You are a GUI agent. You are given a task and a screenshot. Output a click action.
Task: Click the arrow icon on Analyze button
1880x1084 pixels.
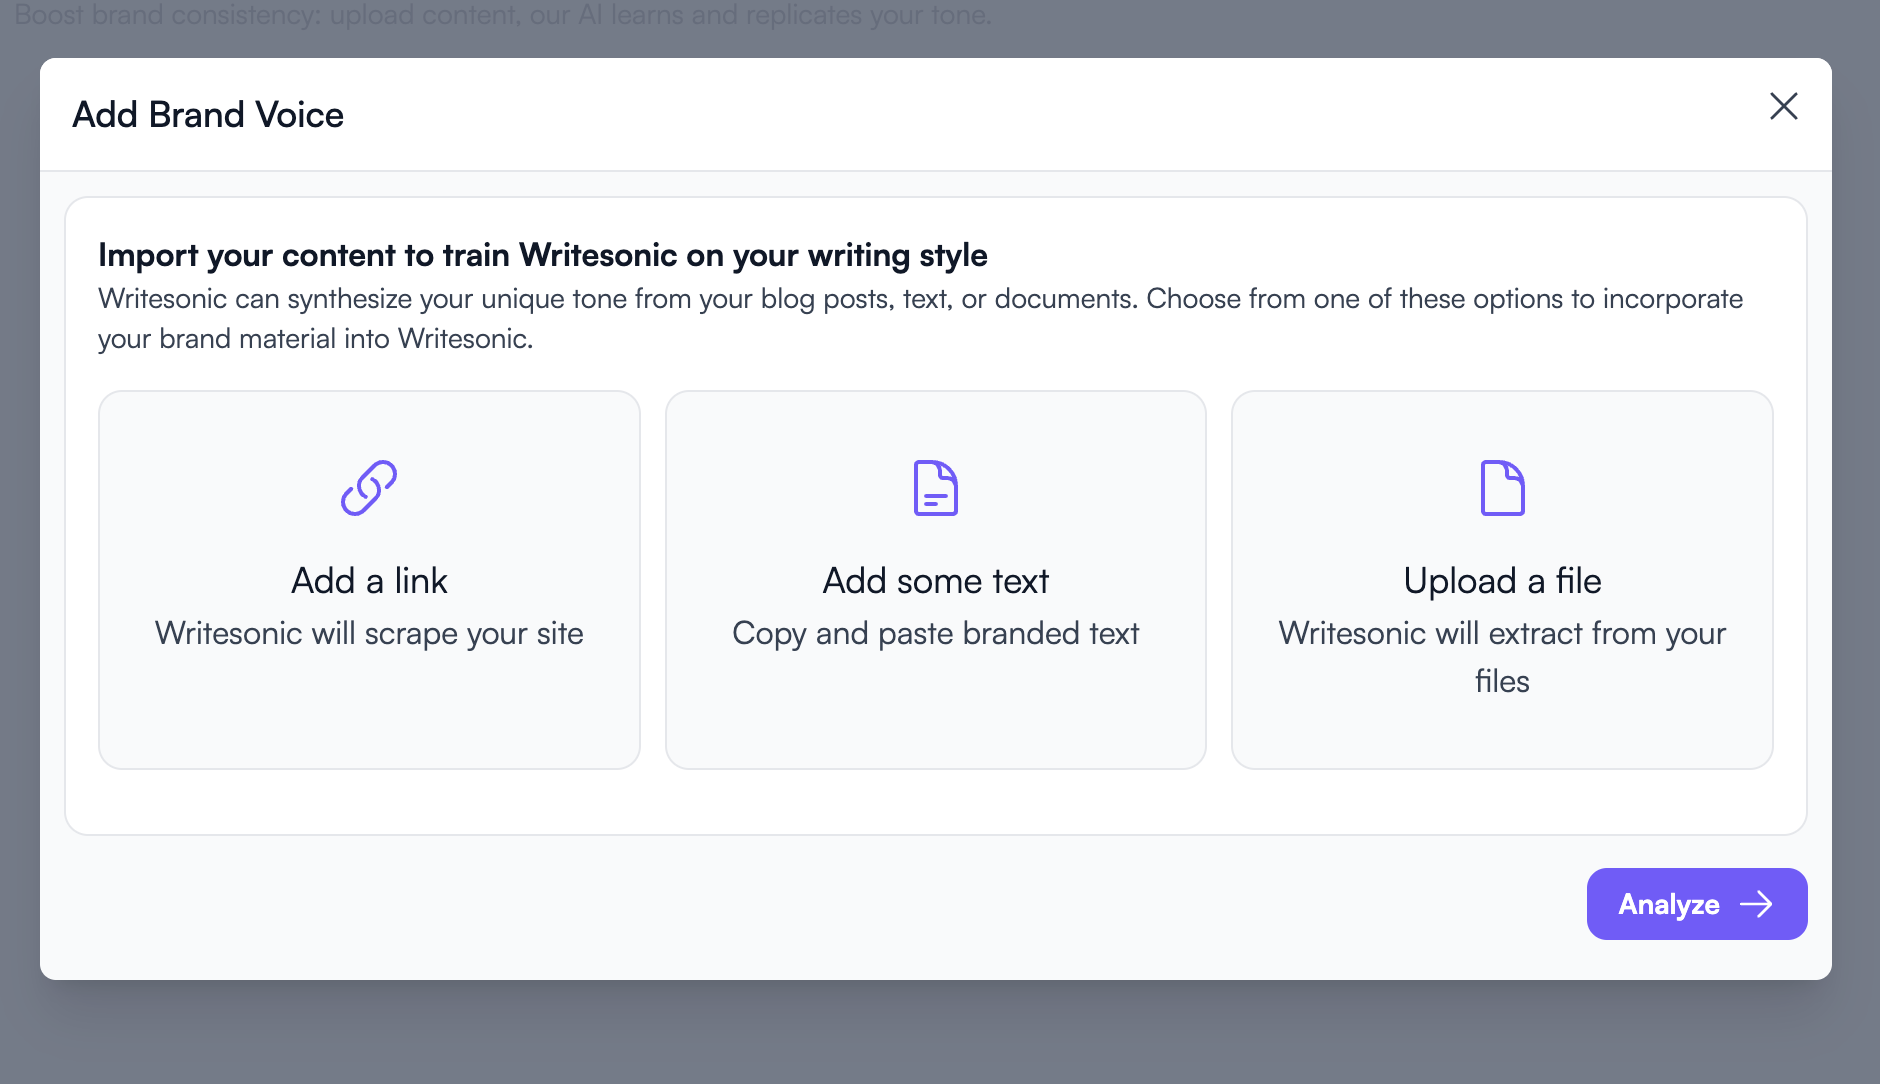pos(1756,905)
